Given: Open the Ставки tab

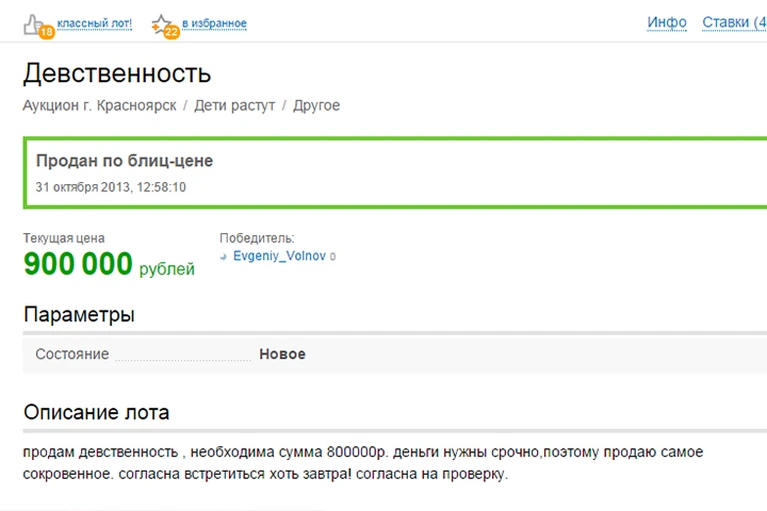Looking at the screenshot, I should click(734, 22).
